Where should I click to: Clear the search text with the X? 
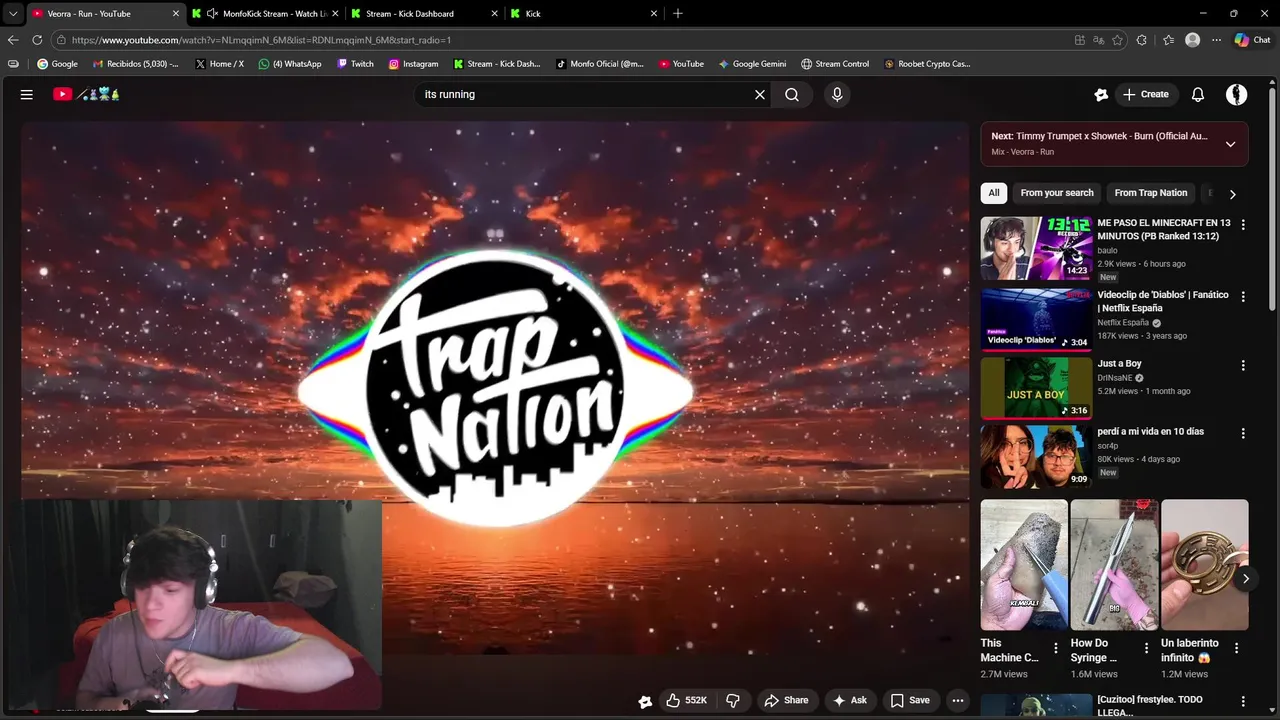760,94
